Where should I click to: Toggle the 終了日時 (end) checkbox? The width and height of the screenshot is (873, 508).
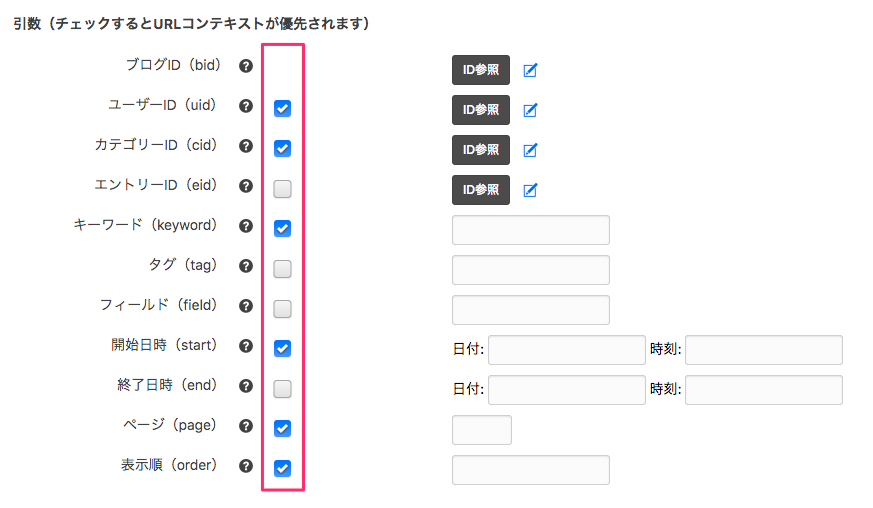click(x=282, y=388)
